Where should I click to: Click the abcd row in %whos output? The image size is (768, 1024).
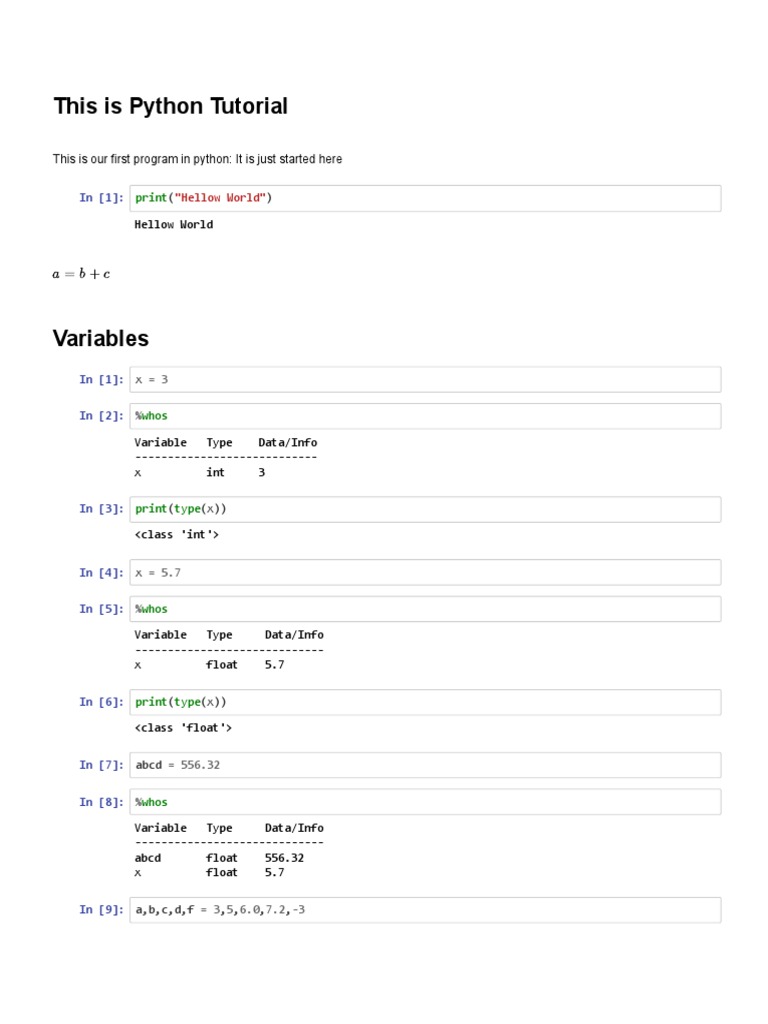click(x=219, y=858)
